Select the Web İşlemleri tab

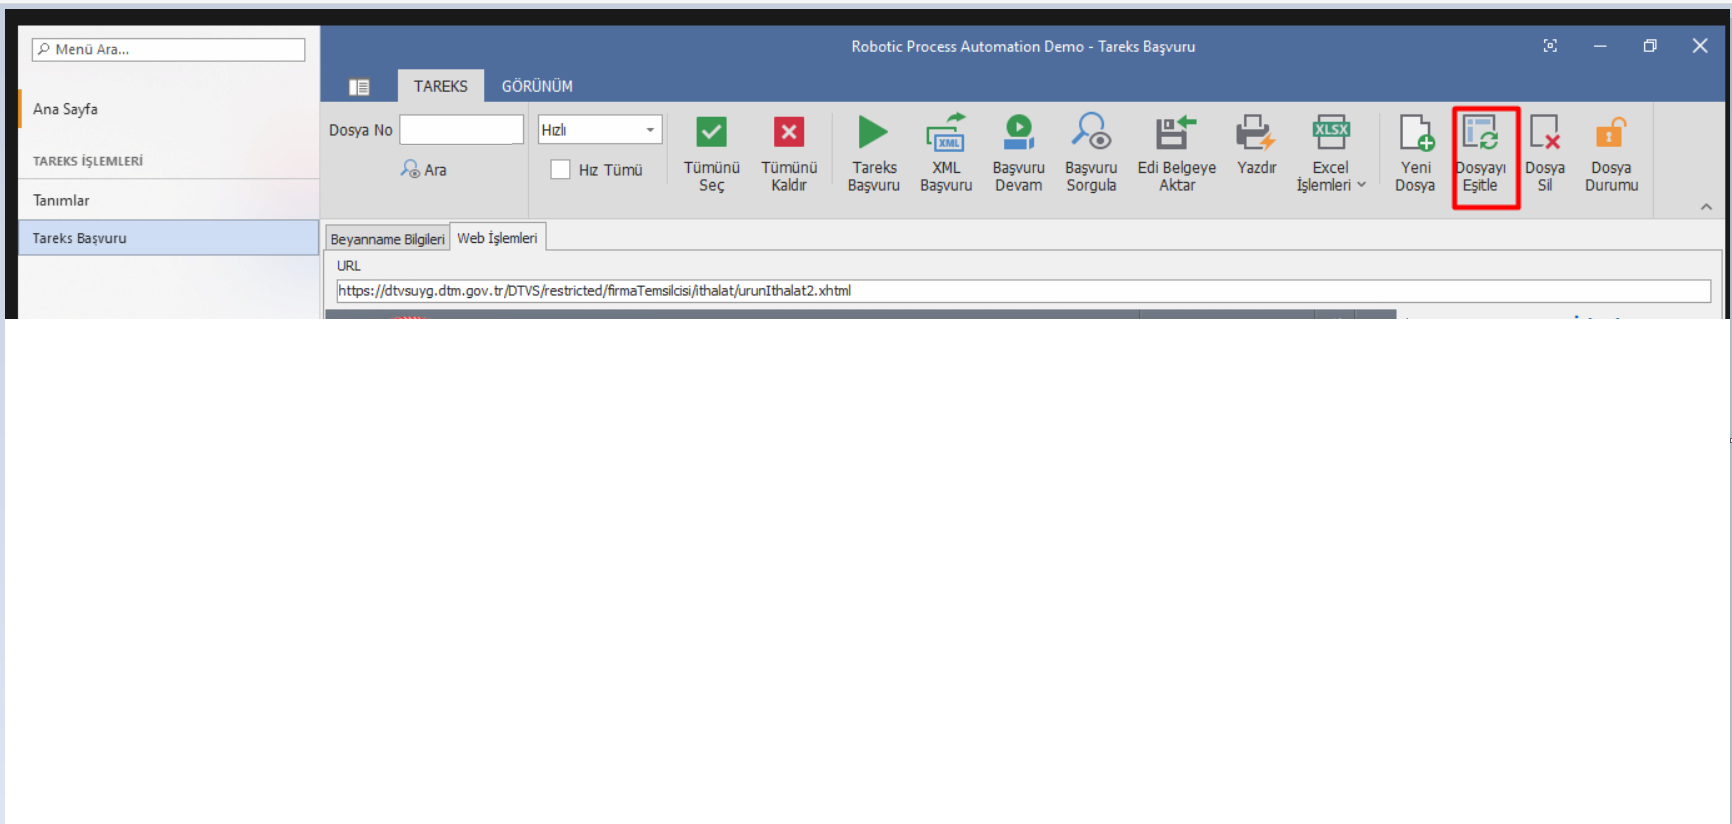tap(497, 238)
